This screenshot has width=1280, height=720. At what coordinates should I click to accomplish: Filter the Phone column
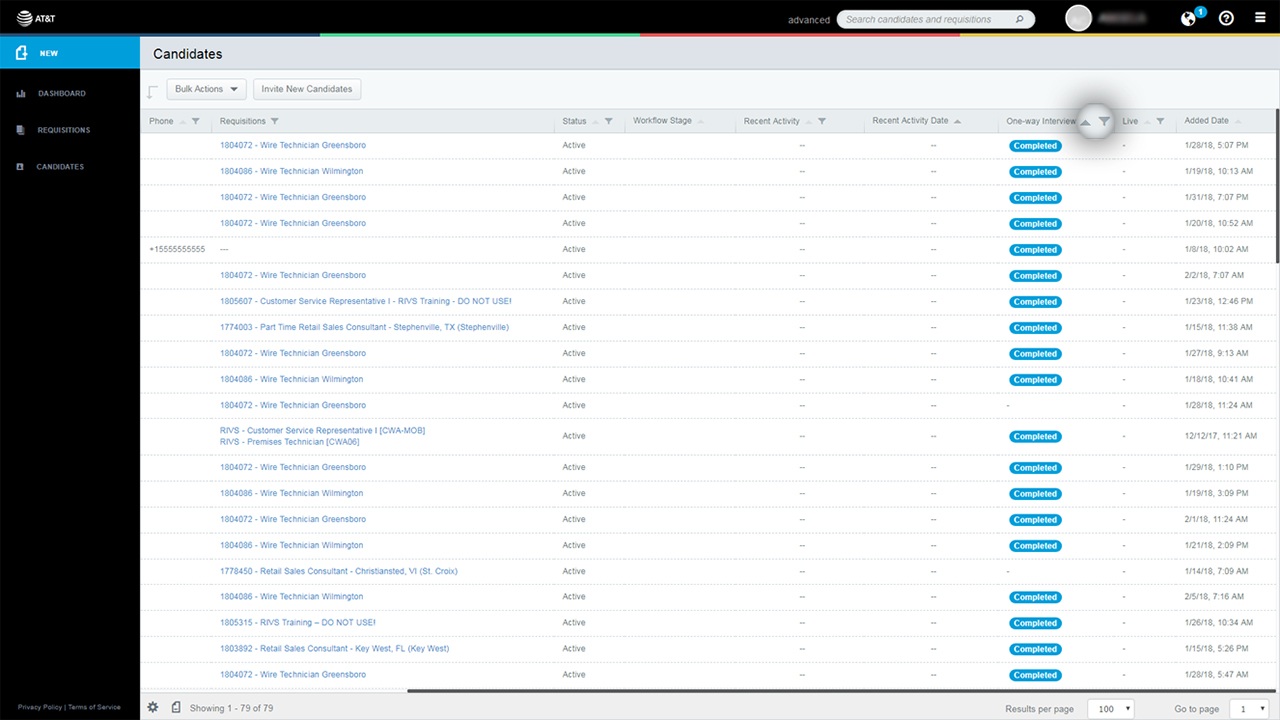[x=195, y=121]
